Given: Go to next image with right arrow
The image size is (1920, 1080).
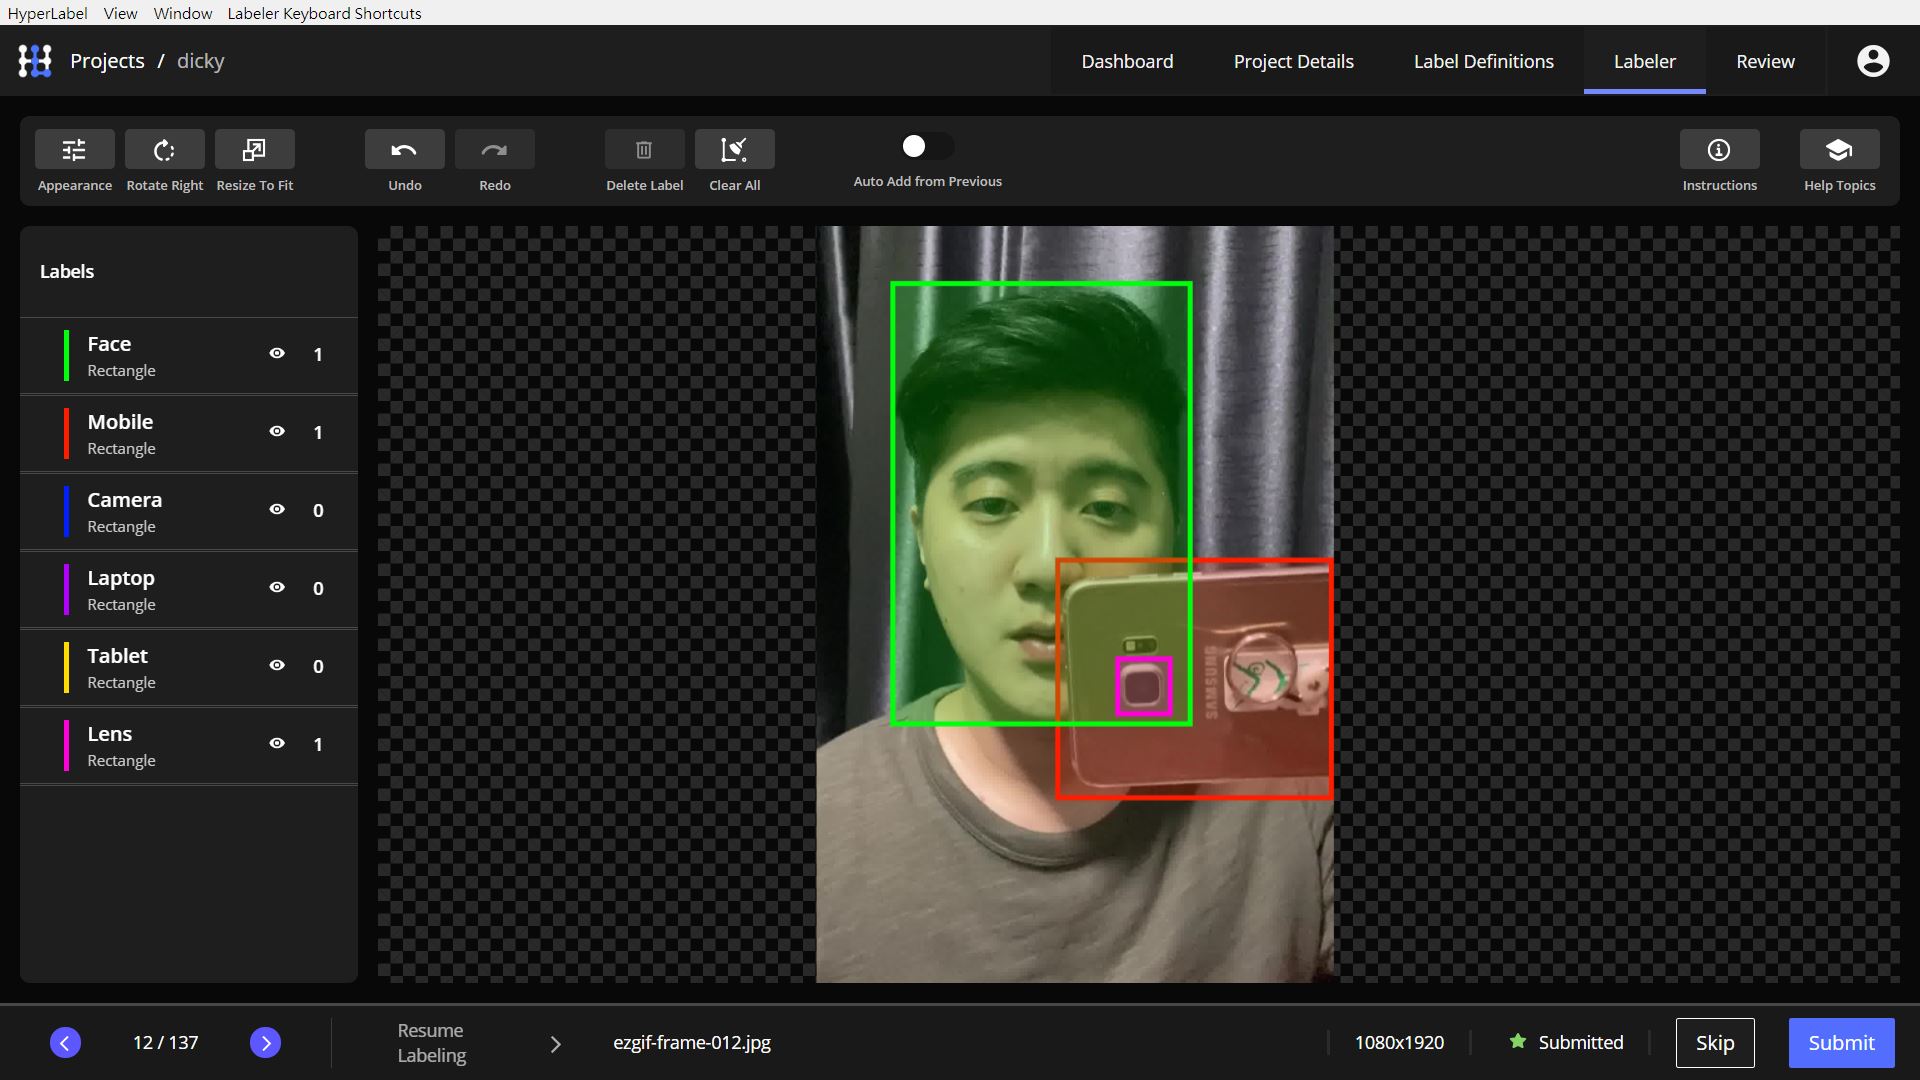Looking at the screenshot, I should tap(265, 1043).
